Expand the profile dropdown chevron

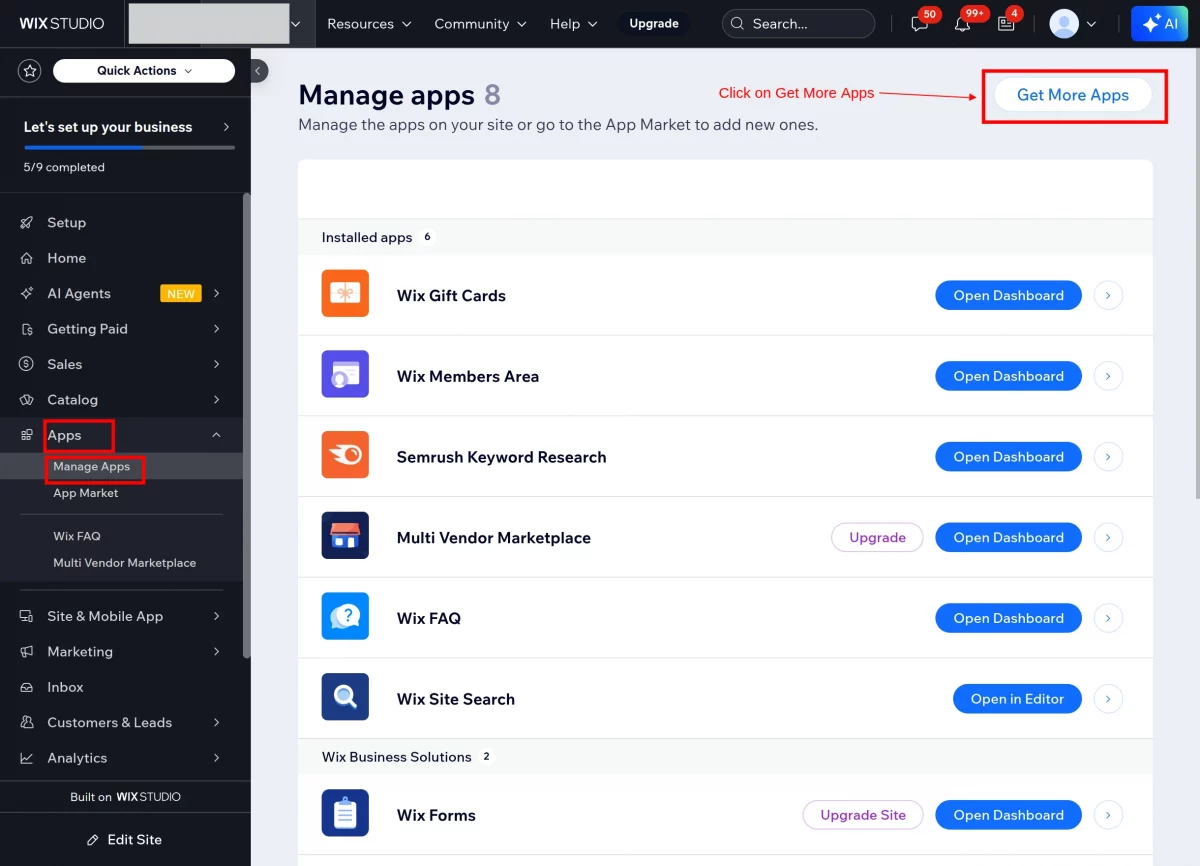[1091, 24]
